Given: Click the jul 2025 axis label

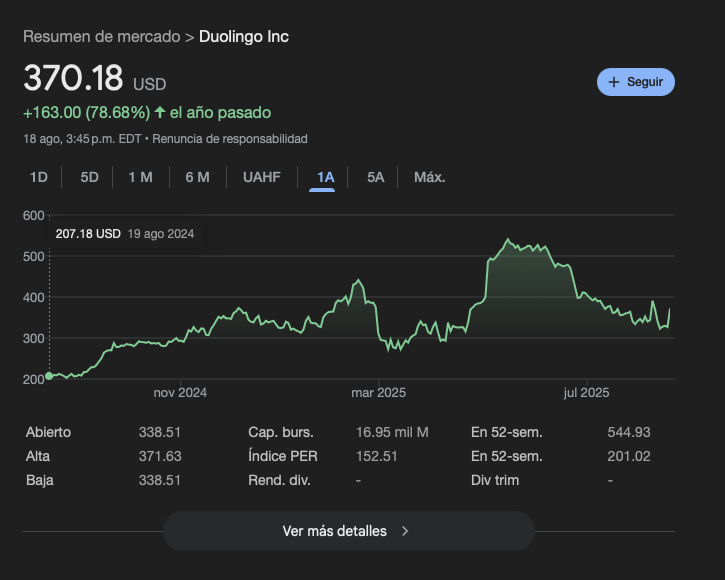Looking at the screenshot, I should click(586, 393).
